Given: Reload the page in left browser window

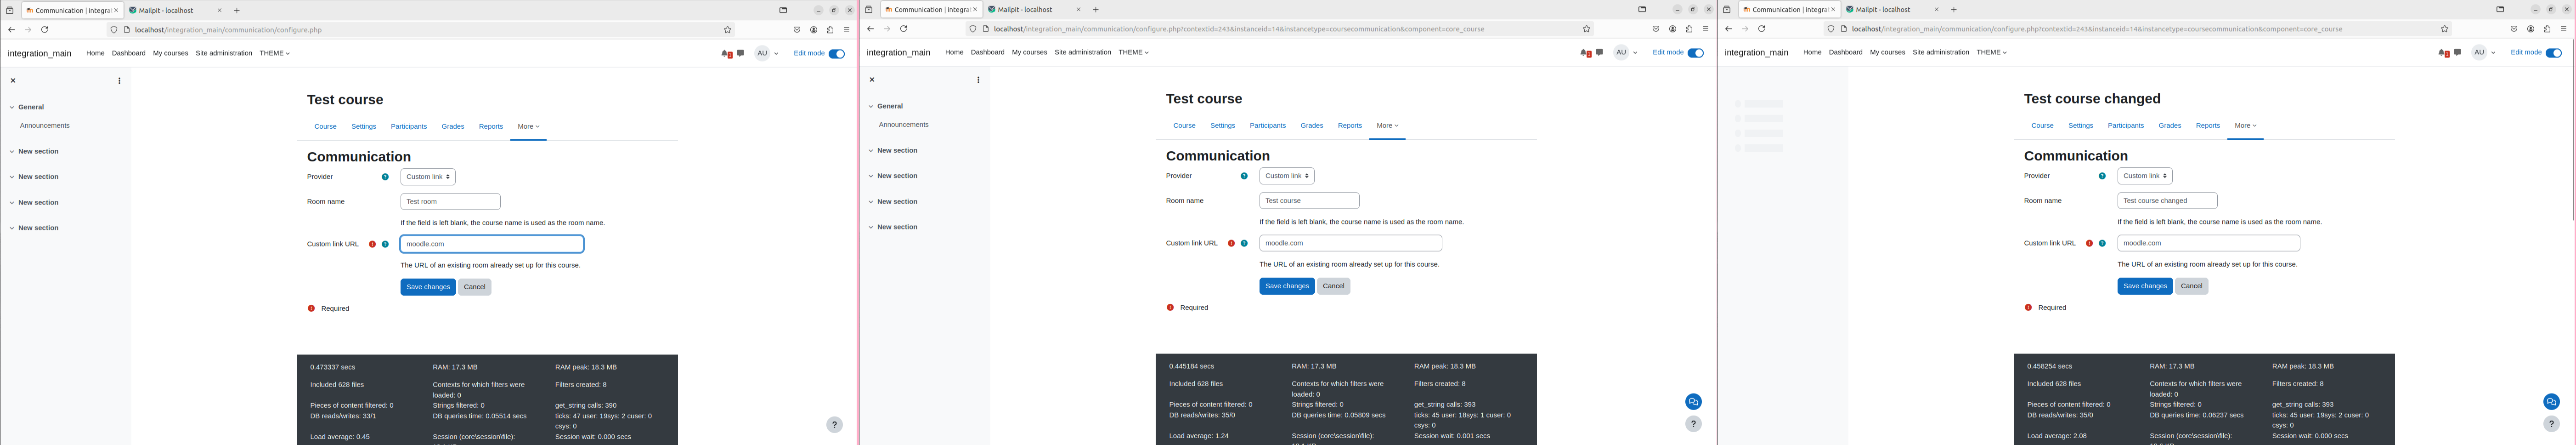Looking at the screenshot, I should click(45, 30).
